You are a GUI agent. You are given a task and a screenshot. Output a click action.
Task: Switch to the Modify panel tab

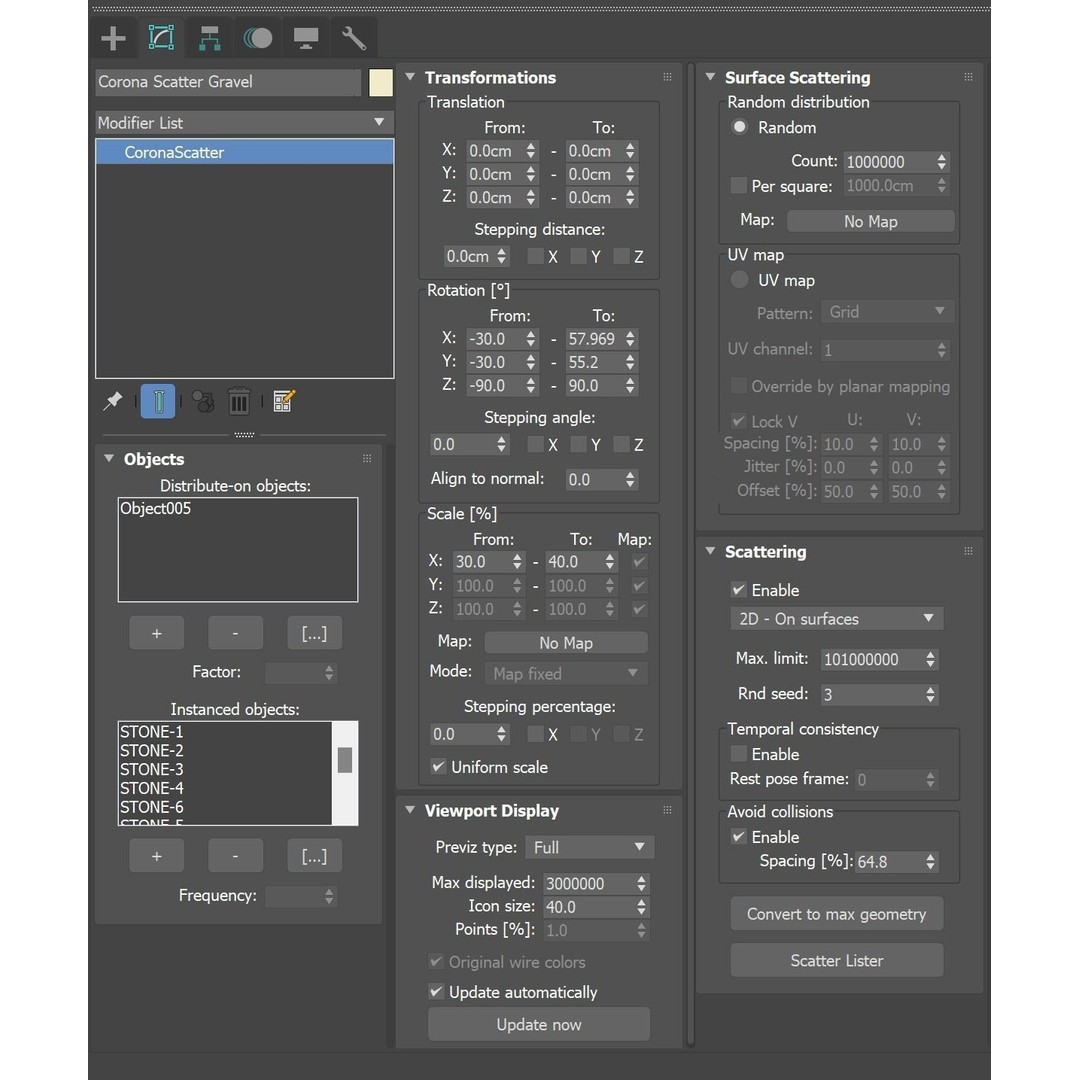click(x=161, y=38)
